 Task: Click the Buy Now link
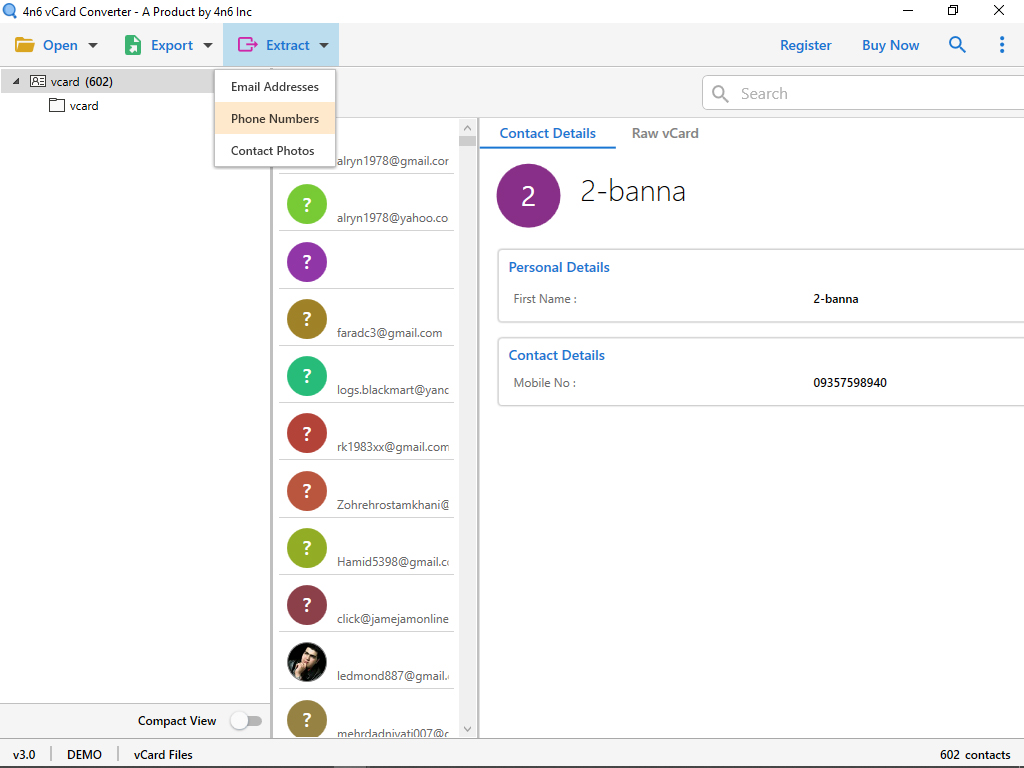point(890,45)
